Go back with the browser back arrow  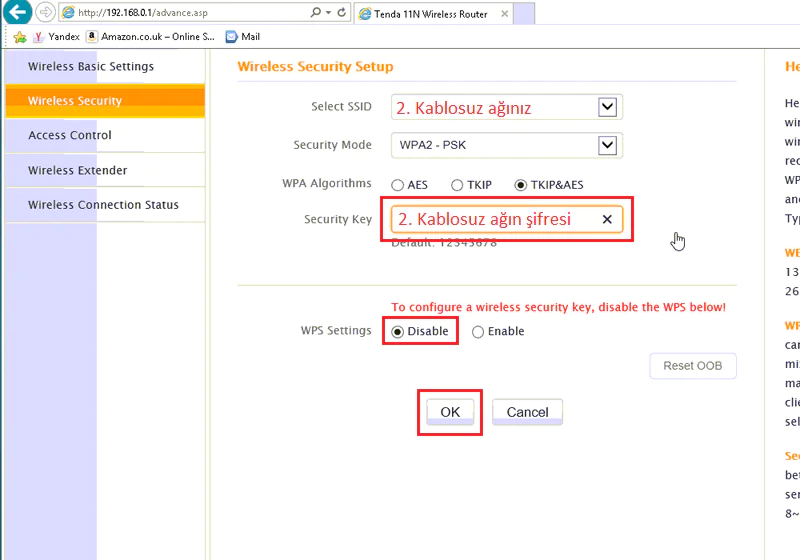click(17, 12)
